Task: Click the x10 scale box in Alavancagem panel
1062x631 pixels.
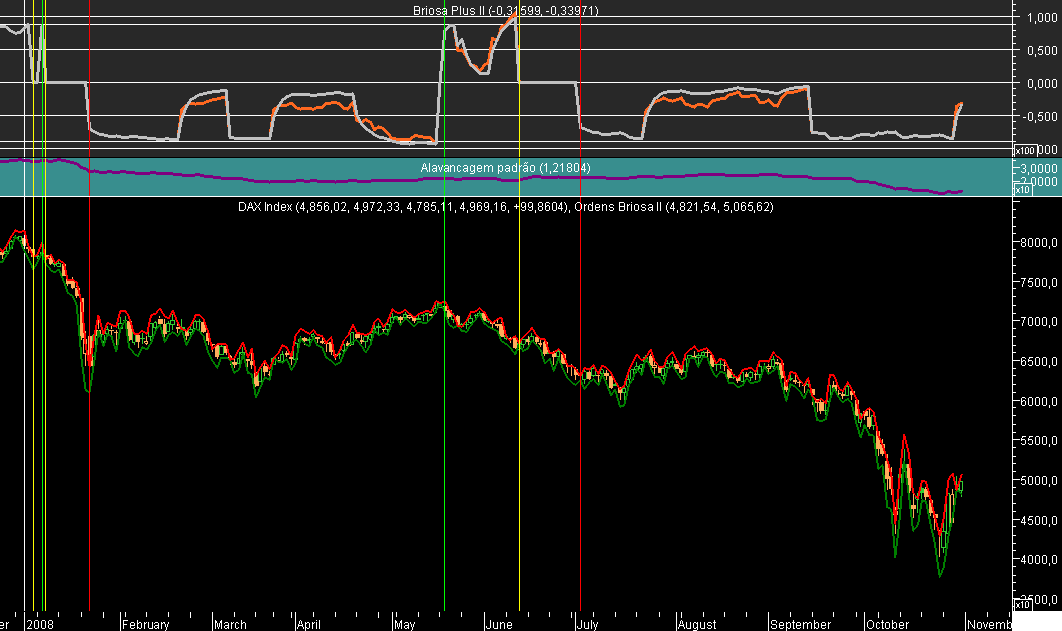Action: (x=1022, y=190)
